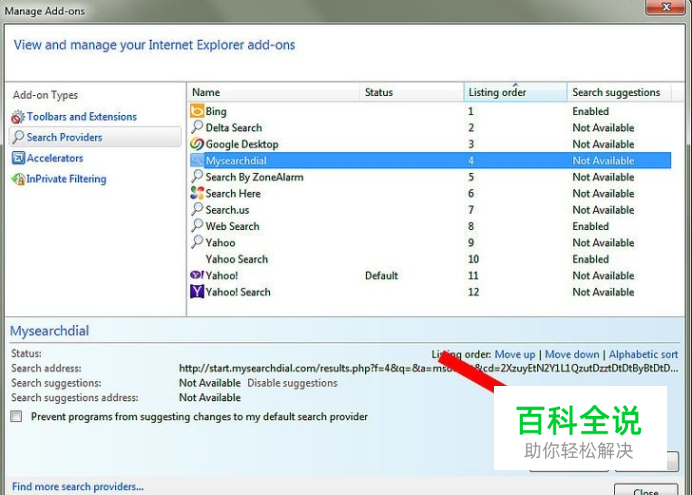692x495 pixels.
Task: Select the Search.us row
Action: pyautogui.click(x=431, y=210)
